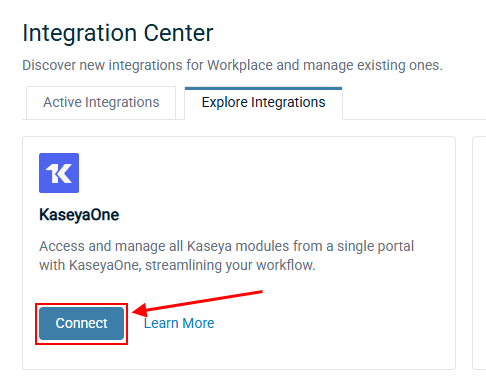Select the KaseyaOne card title
The height and width of the screenshot is (385, 486).
[x=79, y=215]
